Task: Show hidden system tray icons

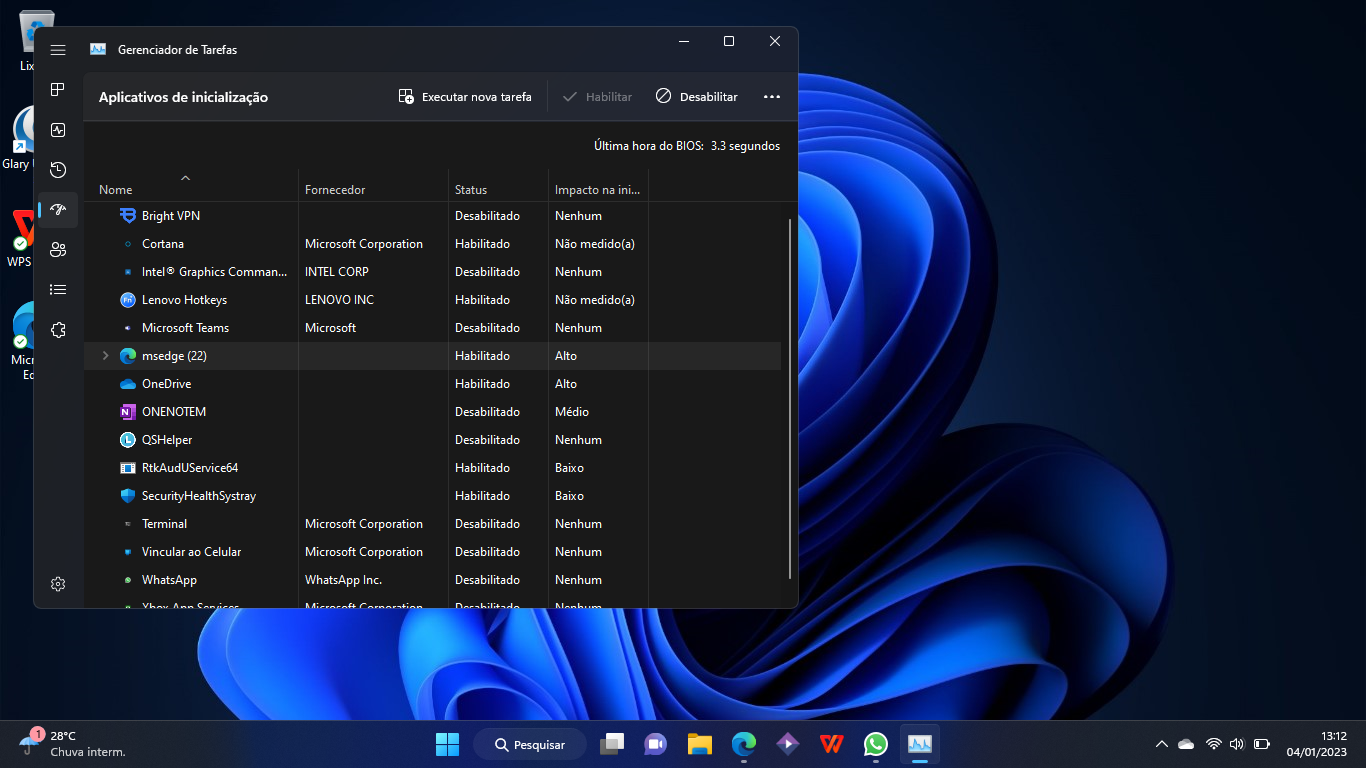Action: click(x=1161, y=744)
